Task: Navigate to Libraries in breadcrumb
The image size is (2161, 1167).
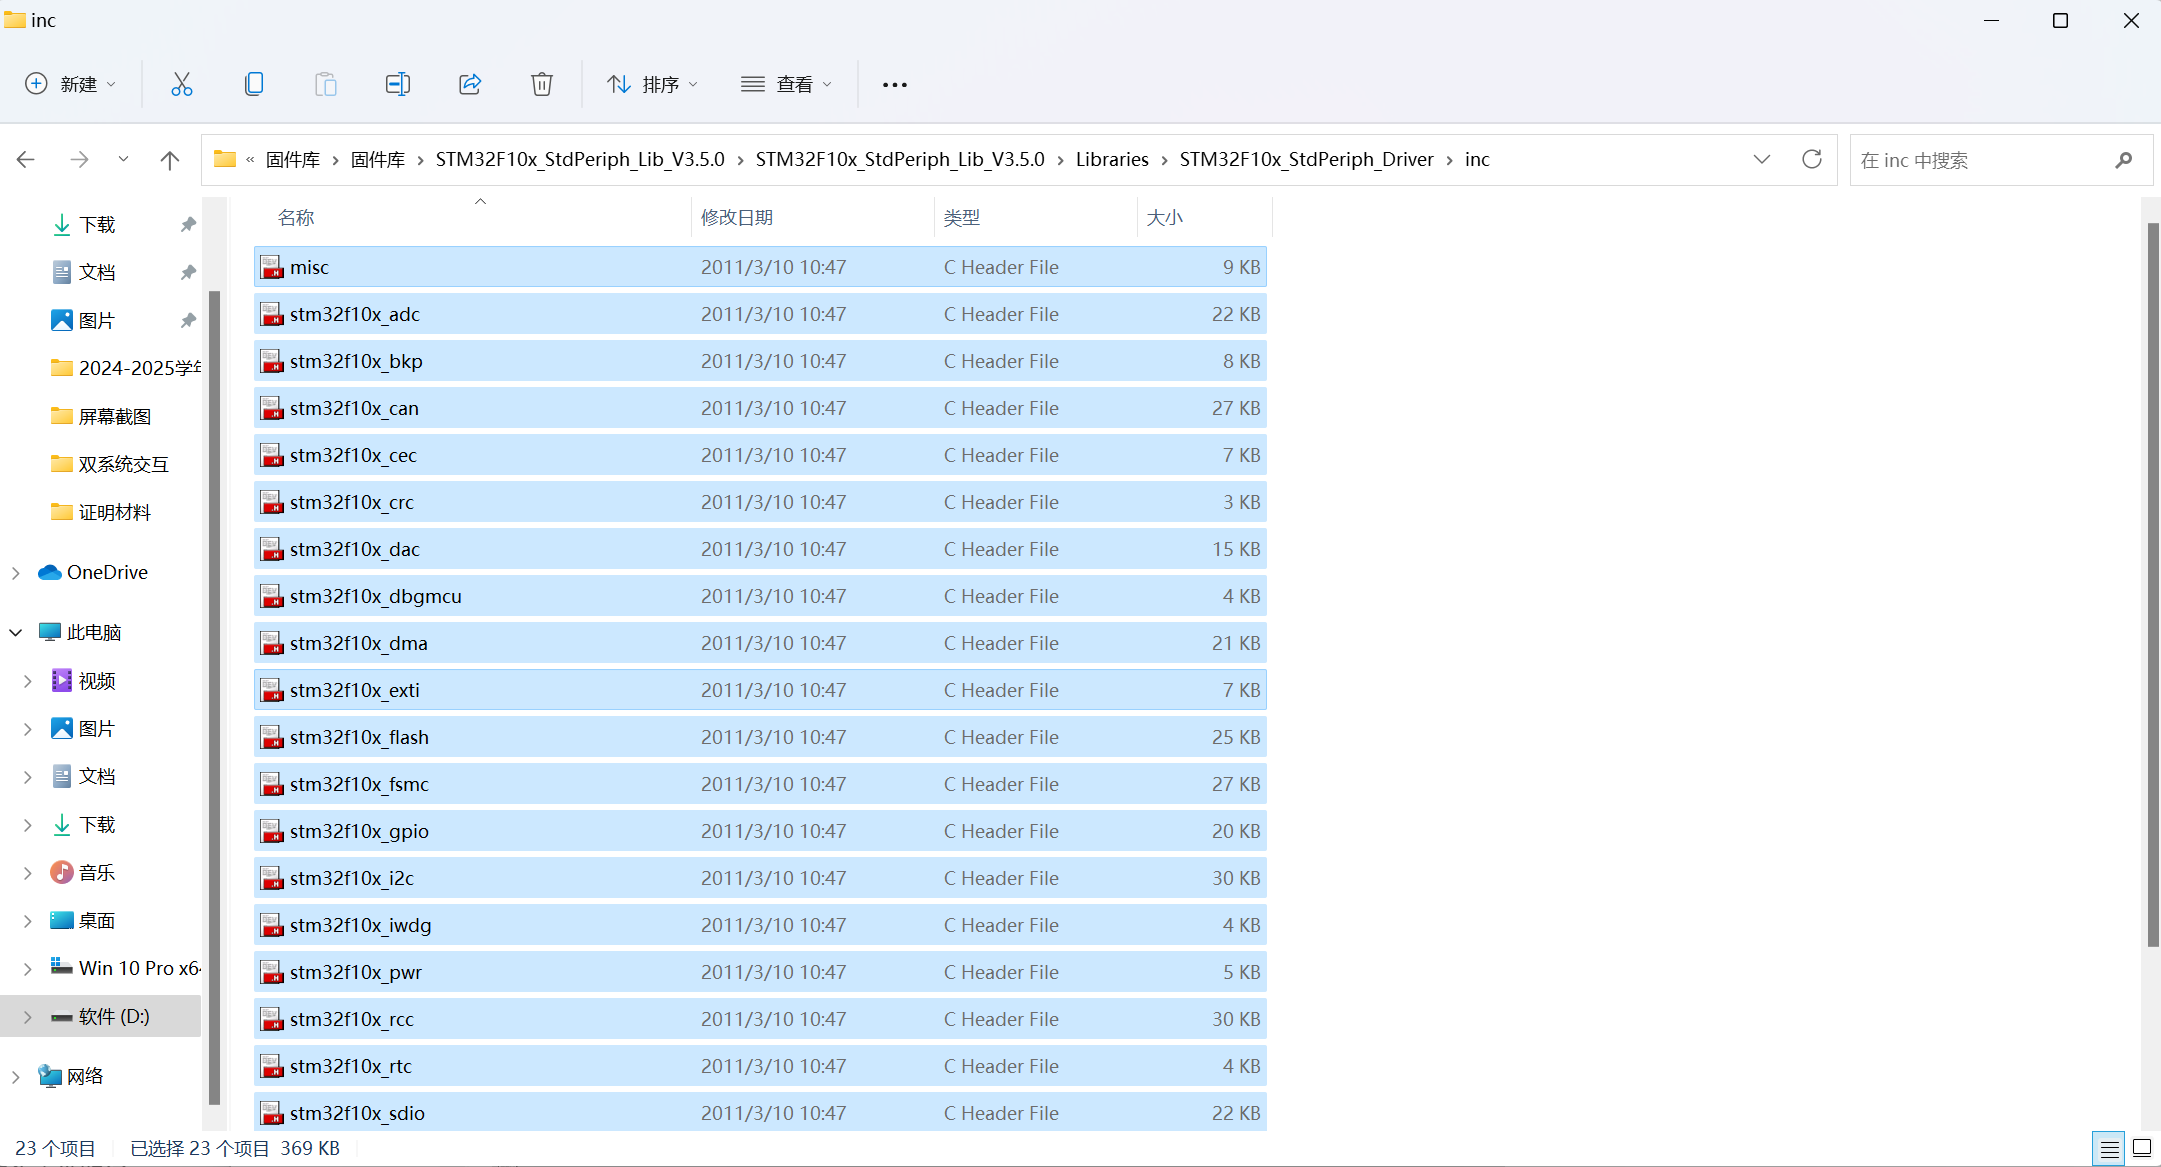Action: click(1112, 159)
